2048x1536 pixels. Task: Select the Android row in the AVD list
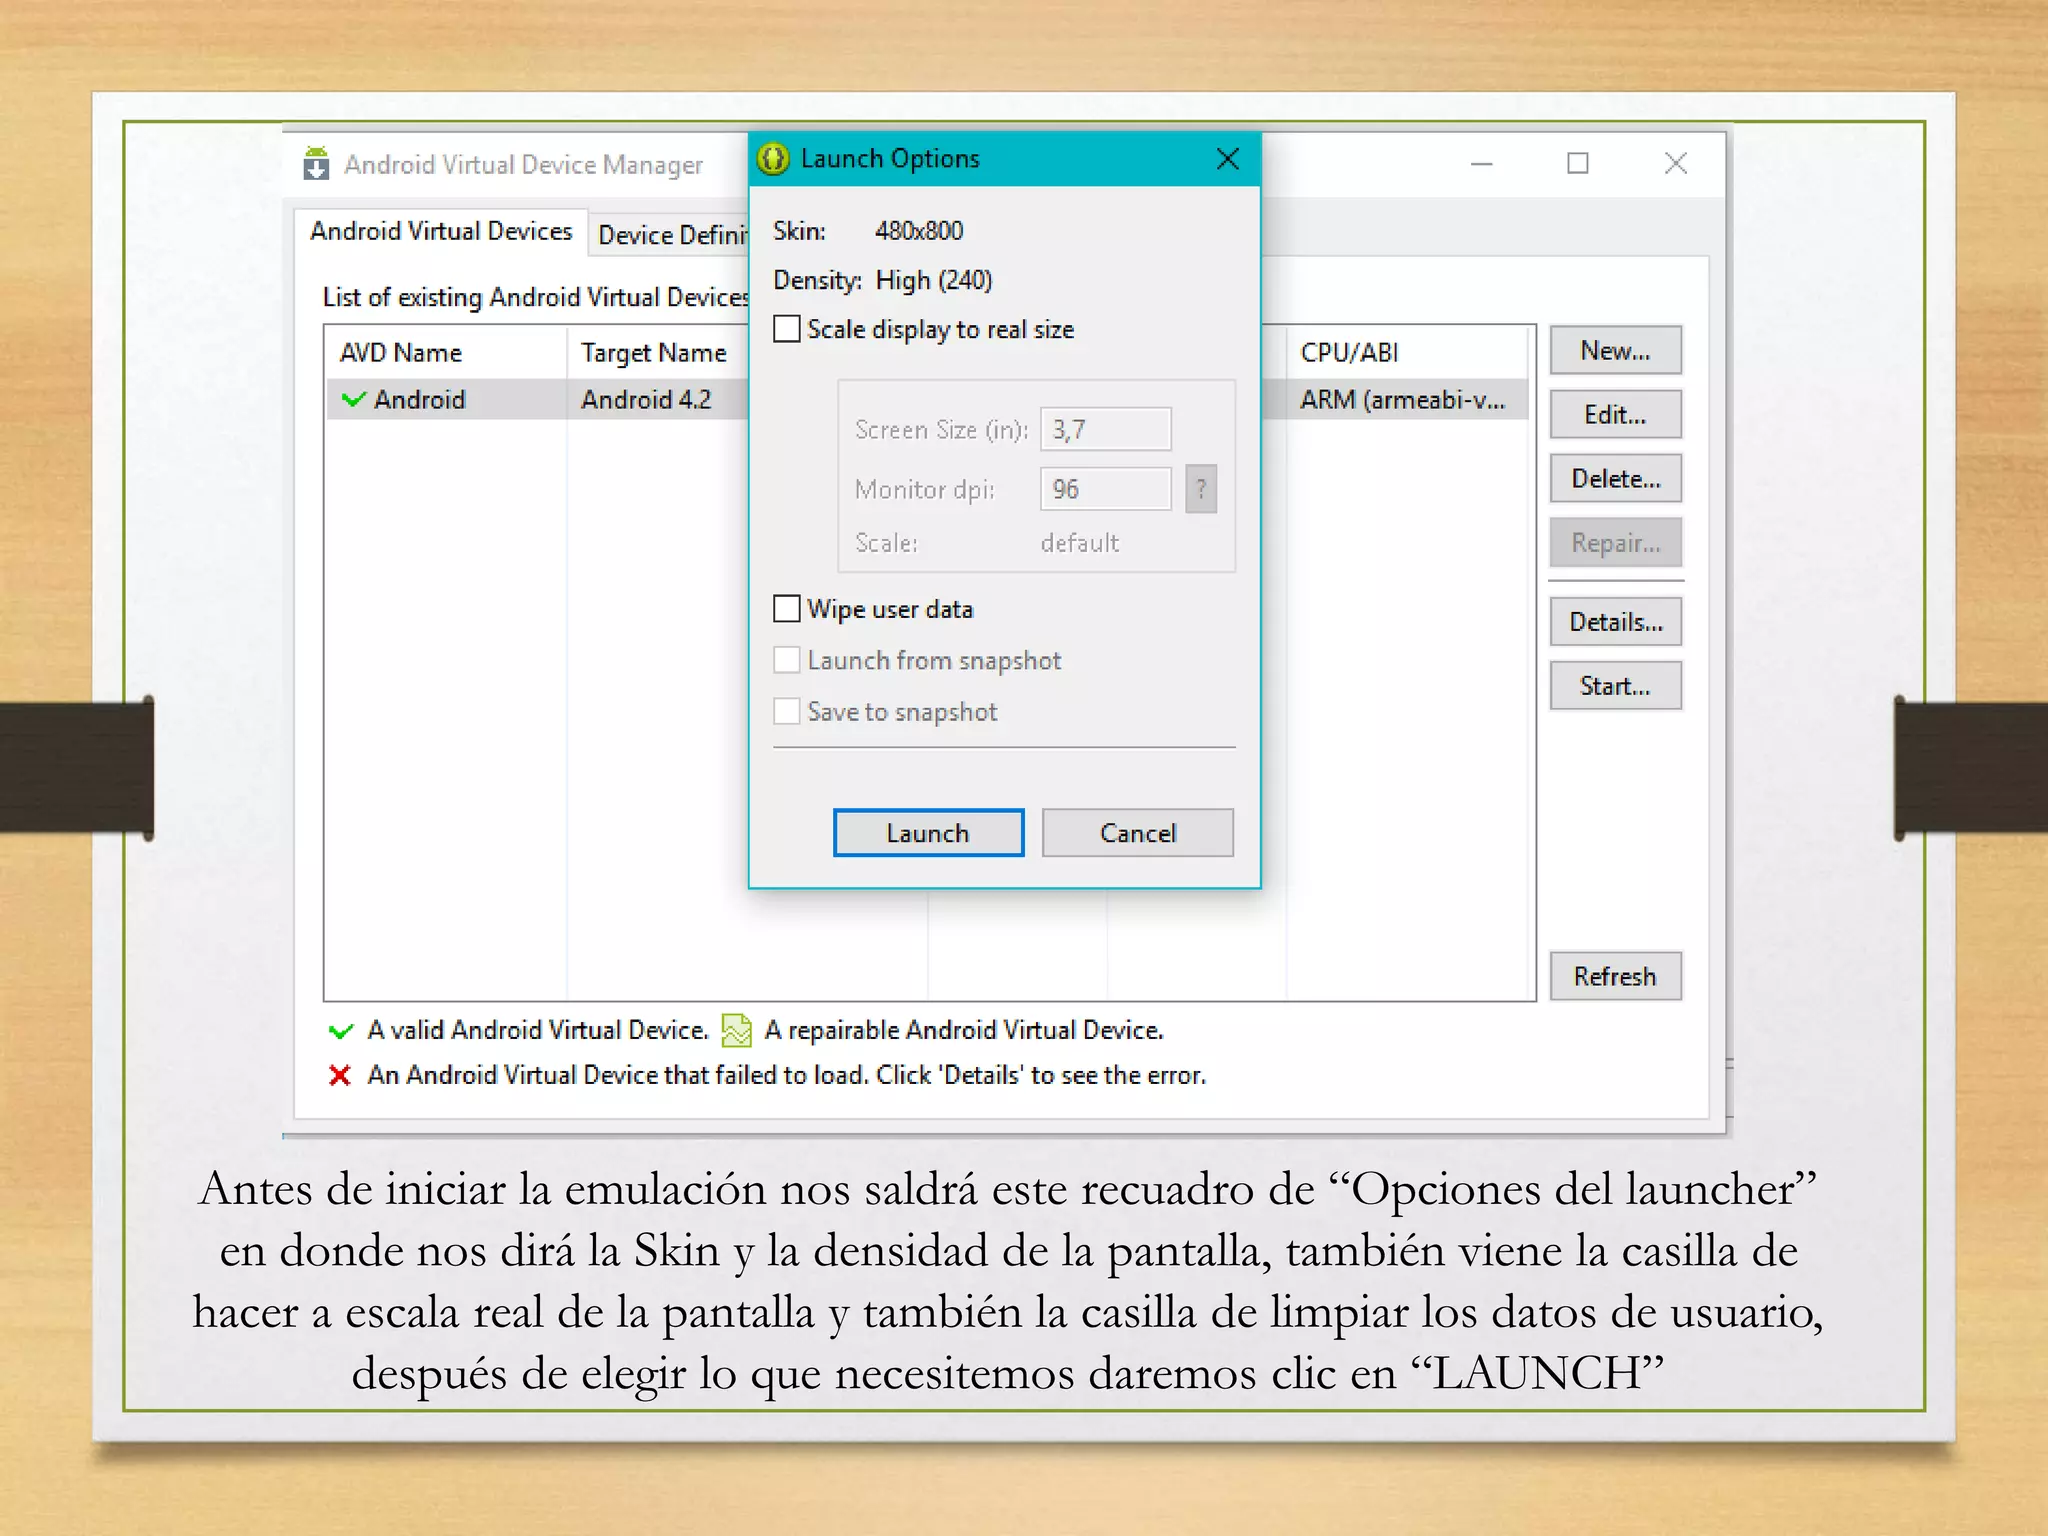(927, 400)
